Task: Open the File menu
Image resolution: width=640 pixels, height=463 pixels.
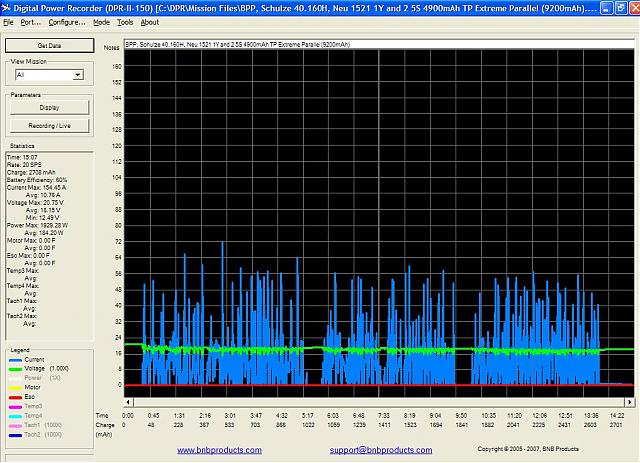Action: [8, 21]
